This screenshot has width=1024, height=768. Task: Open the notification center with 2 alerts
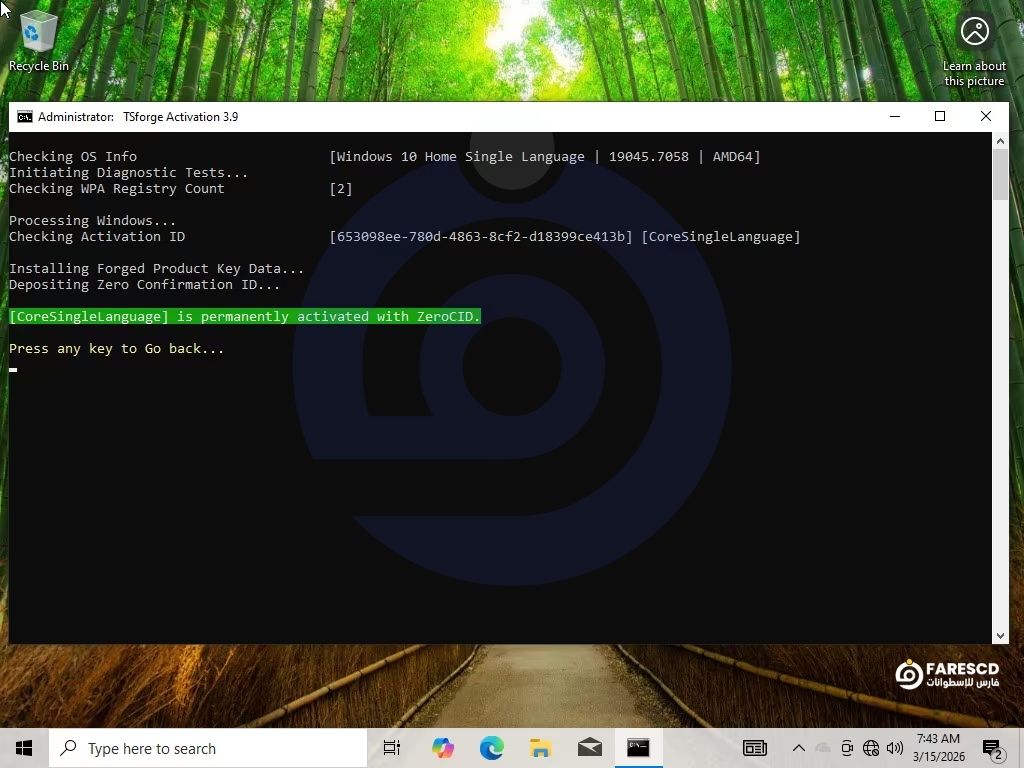992,748
